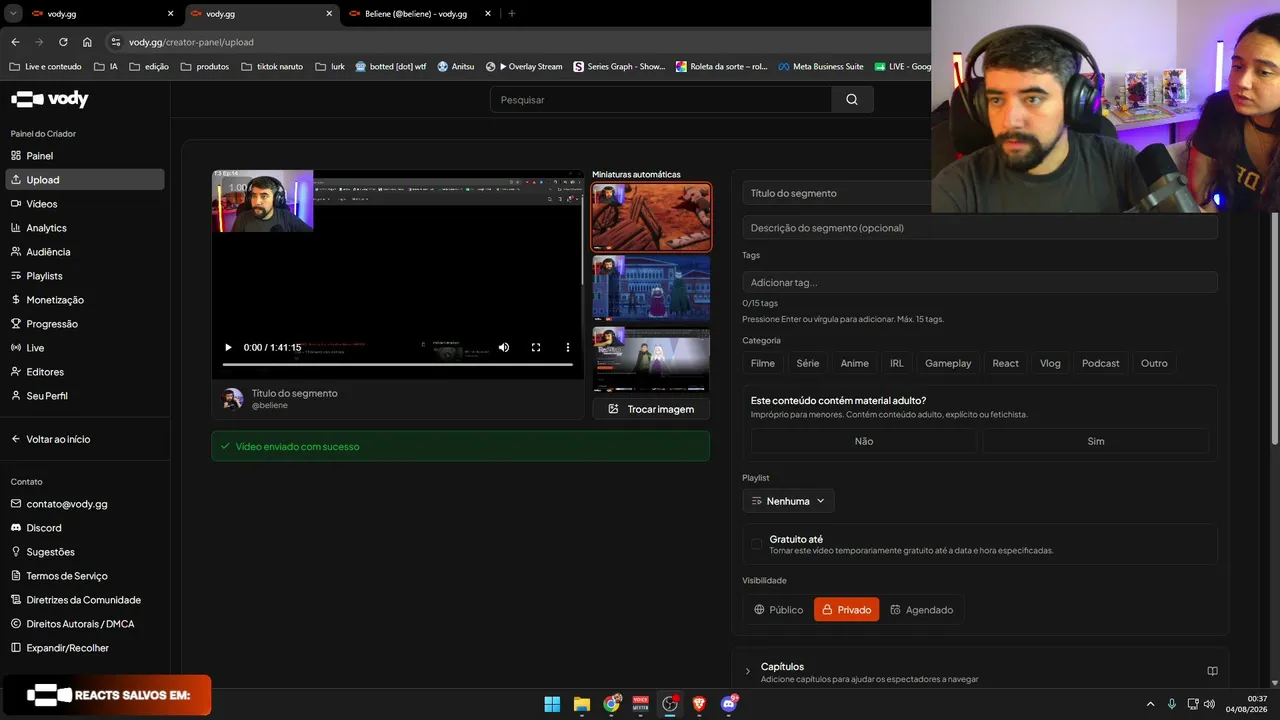Open the video player more options menu
Screen dimensions: 1280x720
(568, 348)
